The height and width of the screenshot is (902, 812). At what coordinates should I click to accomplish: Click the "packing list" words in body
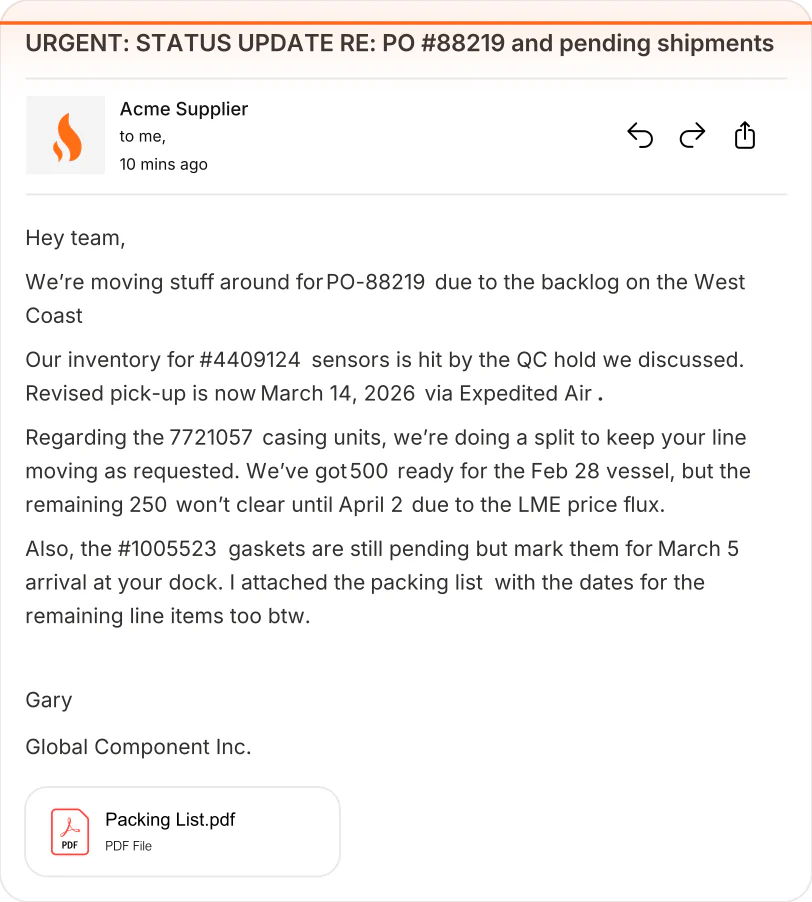[426, 583]
